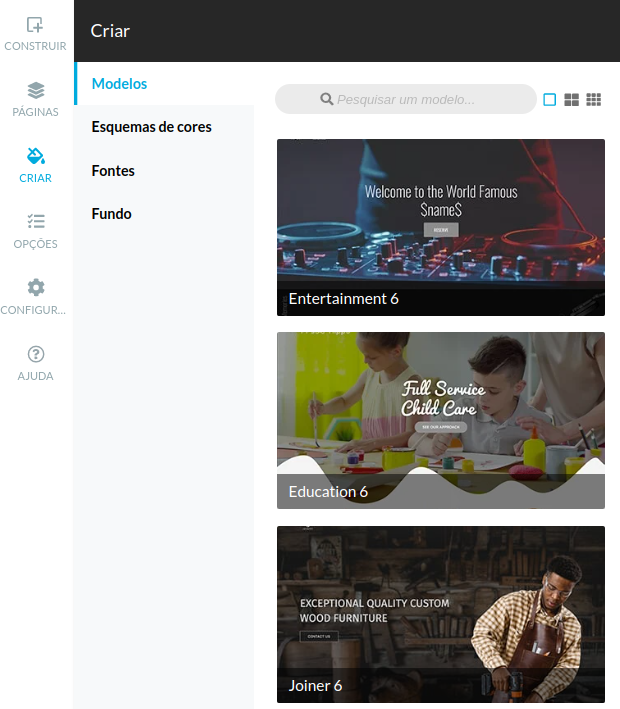Choose the Entertainment 6 template
Image resolution: width=620 pixels, height=709 pixels.
440,215
